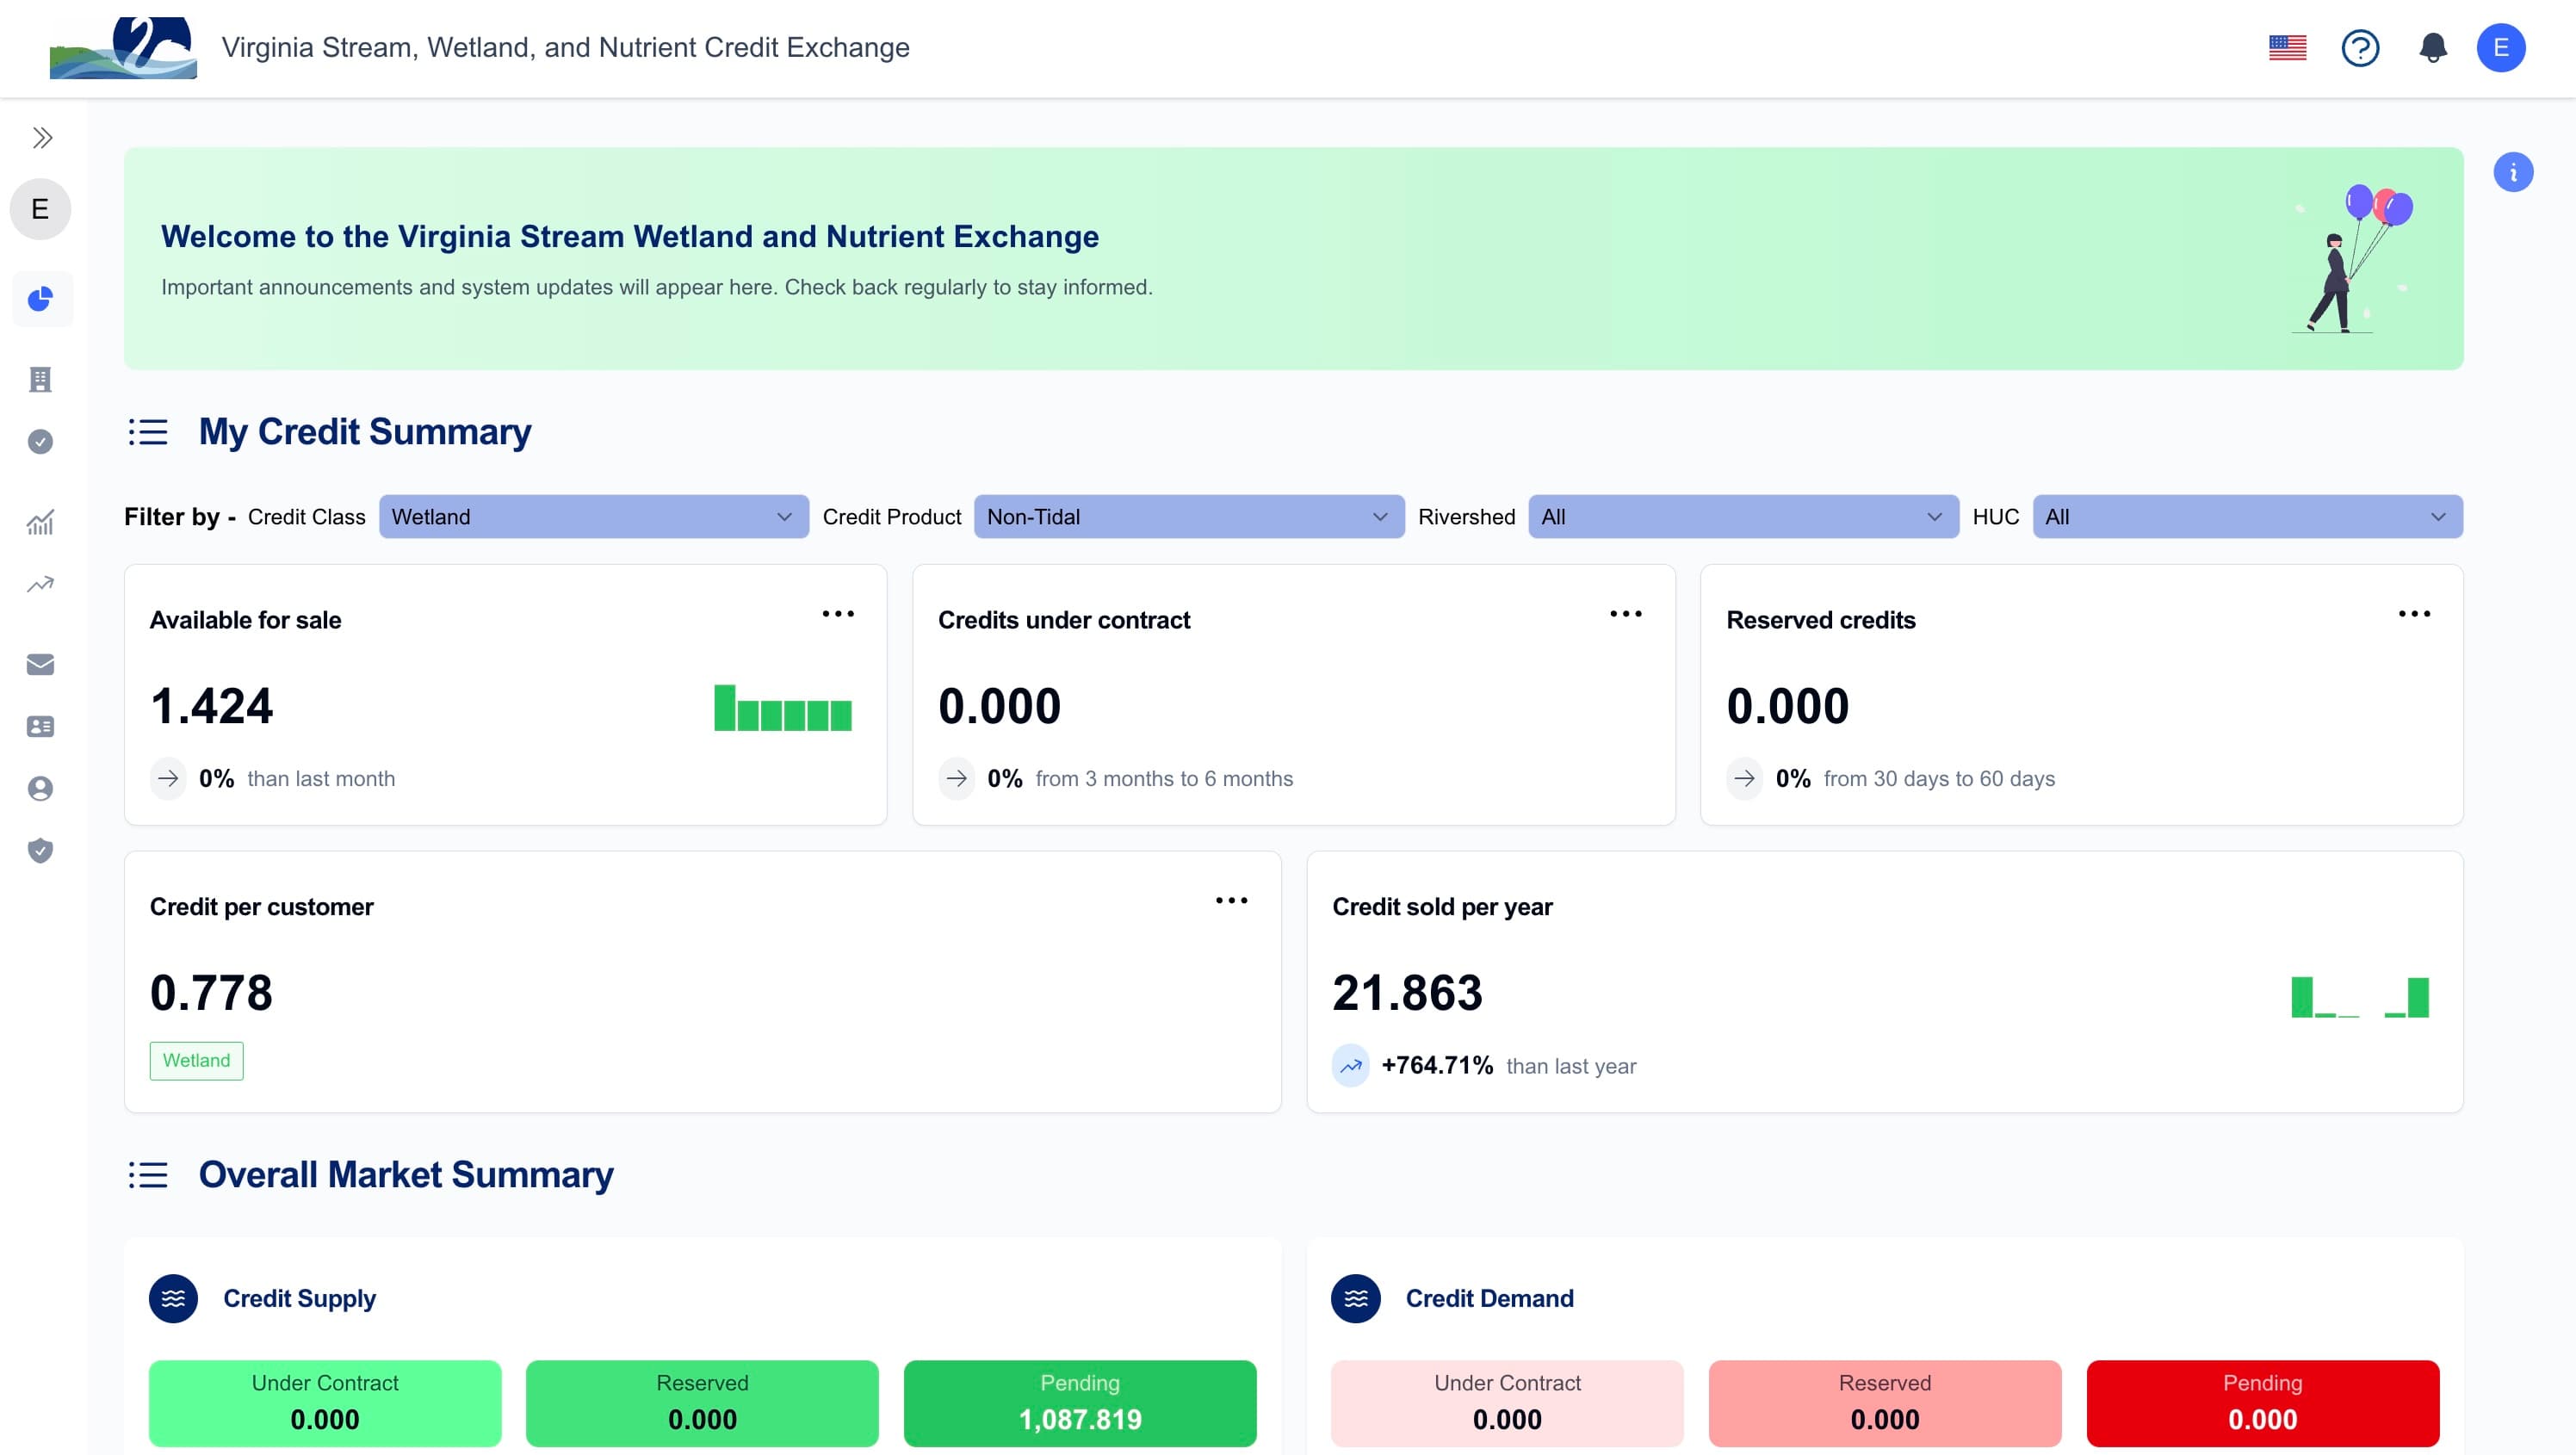2576x1455 pixels.
Task: Click the trending line sidebar icon
Action: pyautogui.click(x=41, y=584)
